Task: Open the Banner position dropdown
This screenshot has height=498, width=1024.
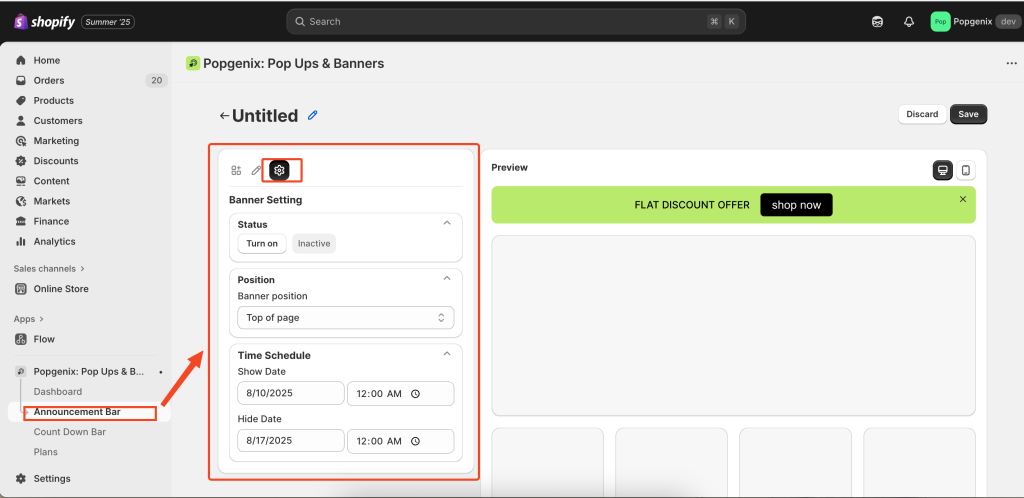Action: pos(345,318)
